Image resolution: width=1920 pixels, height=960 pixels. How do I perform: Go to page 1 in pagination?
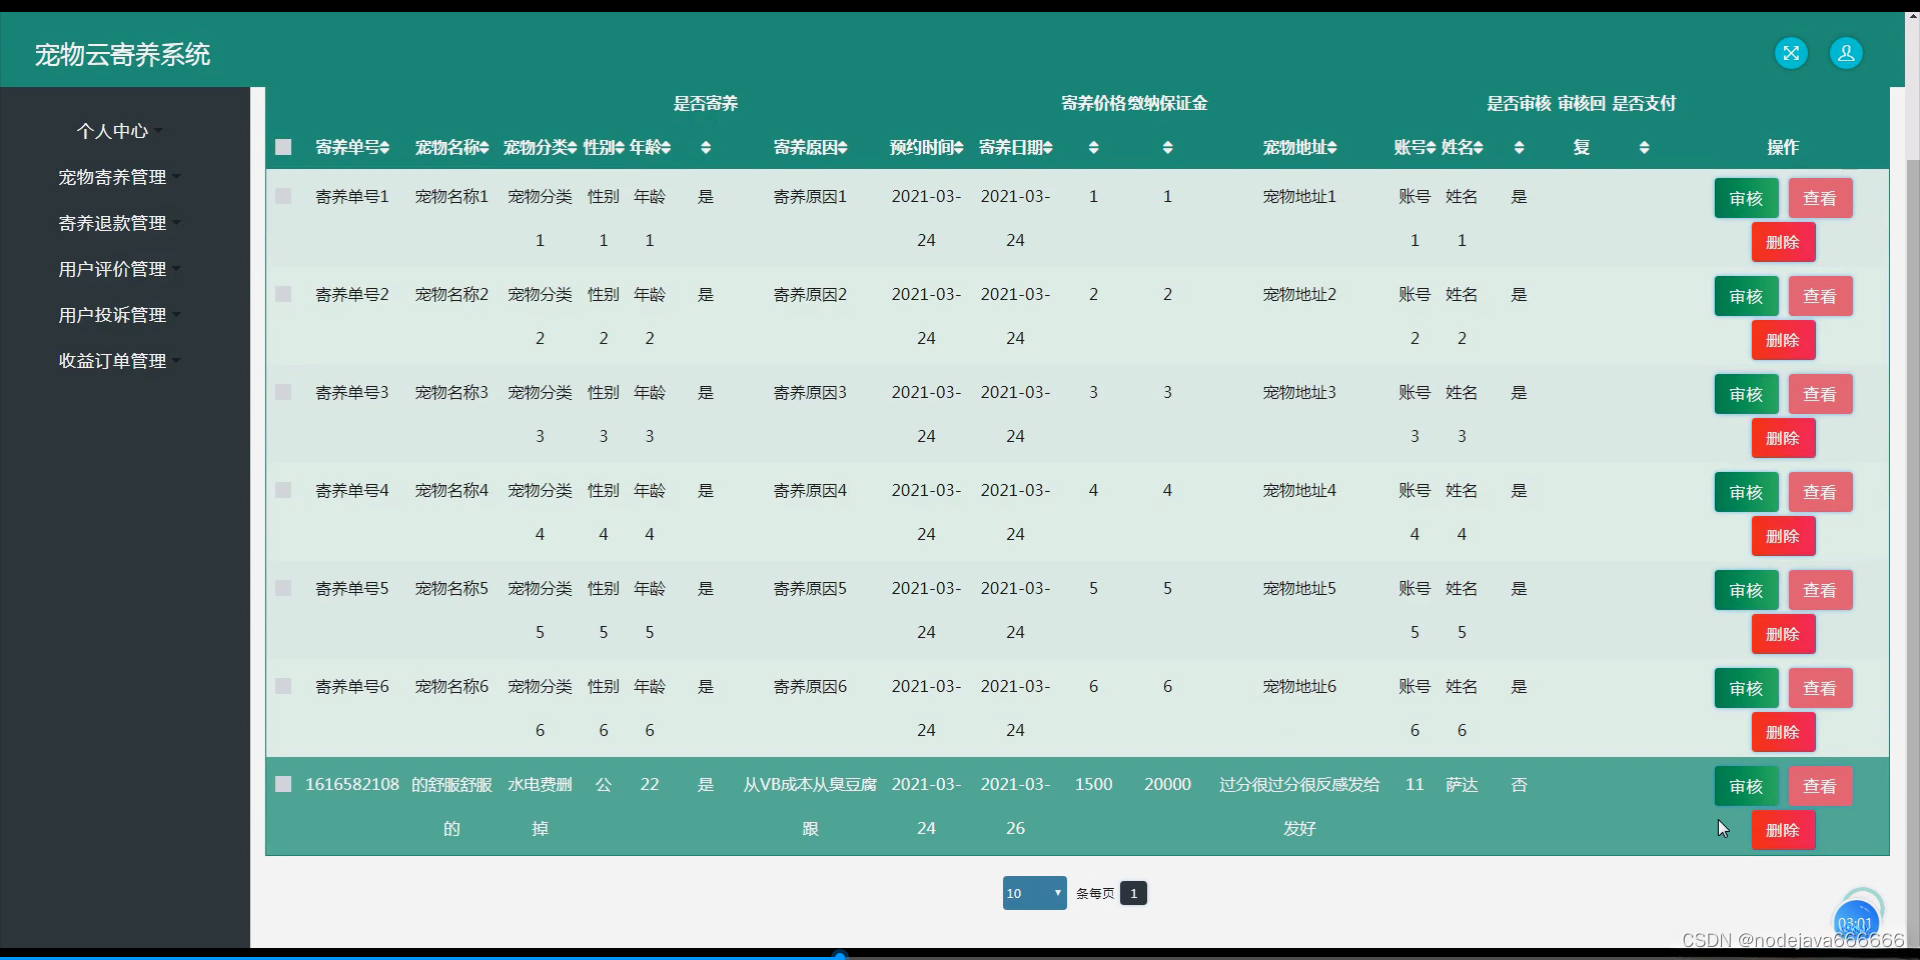[x=1133, y=893]
